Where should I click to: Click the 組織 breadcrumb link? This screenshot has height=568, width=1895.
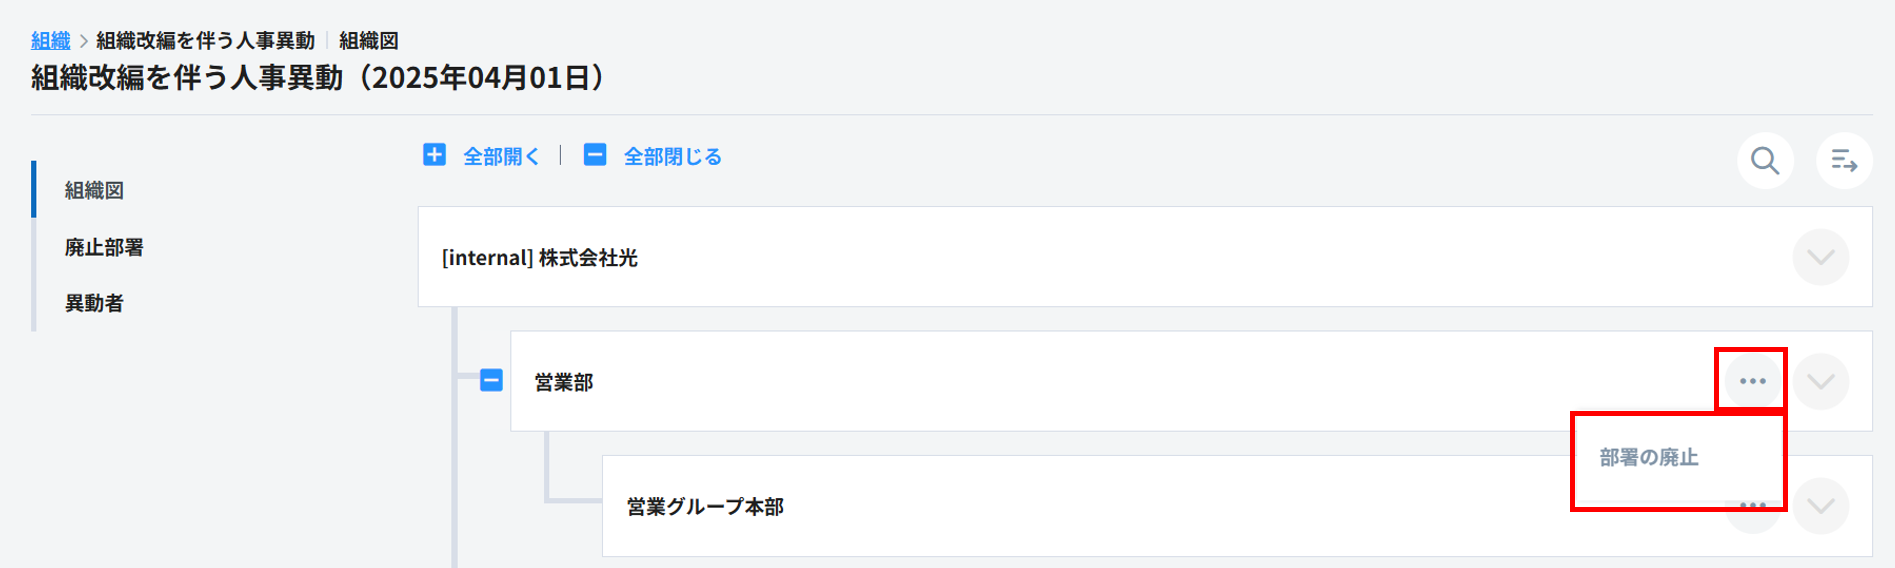click(50, 40)
